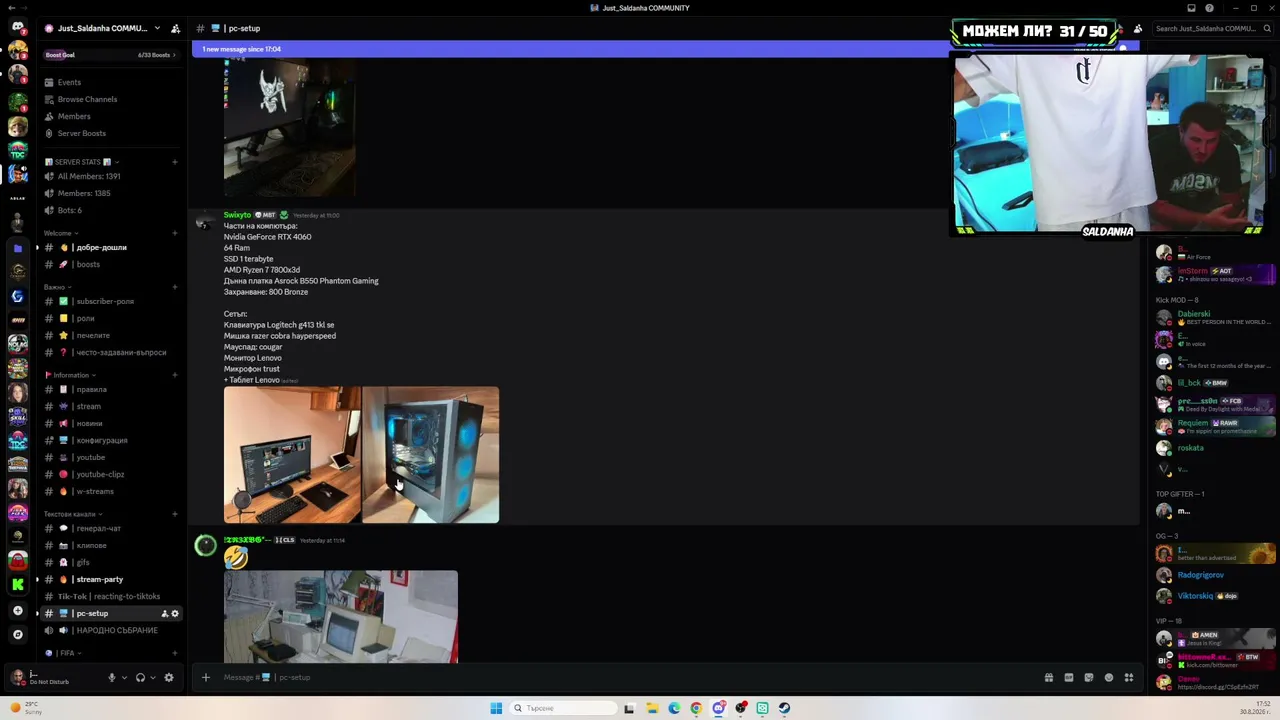Add a server with the plus icon
Screen dimensions: 1280x720
tap(17, 610)
